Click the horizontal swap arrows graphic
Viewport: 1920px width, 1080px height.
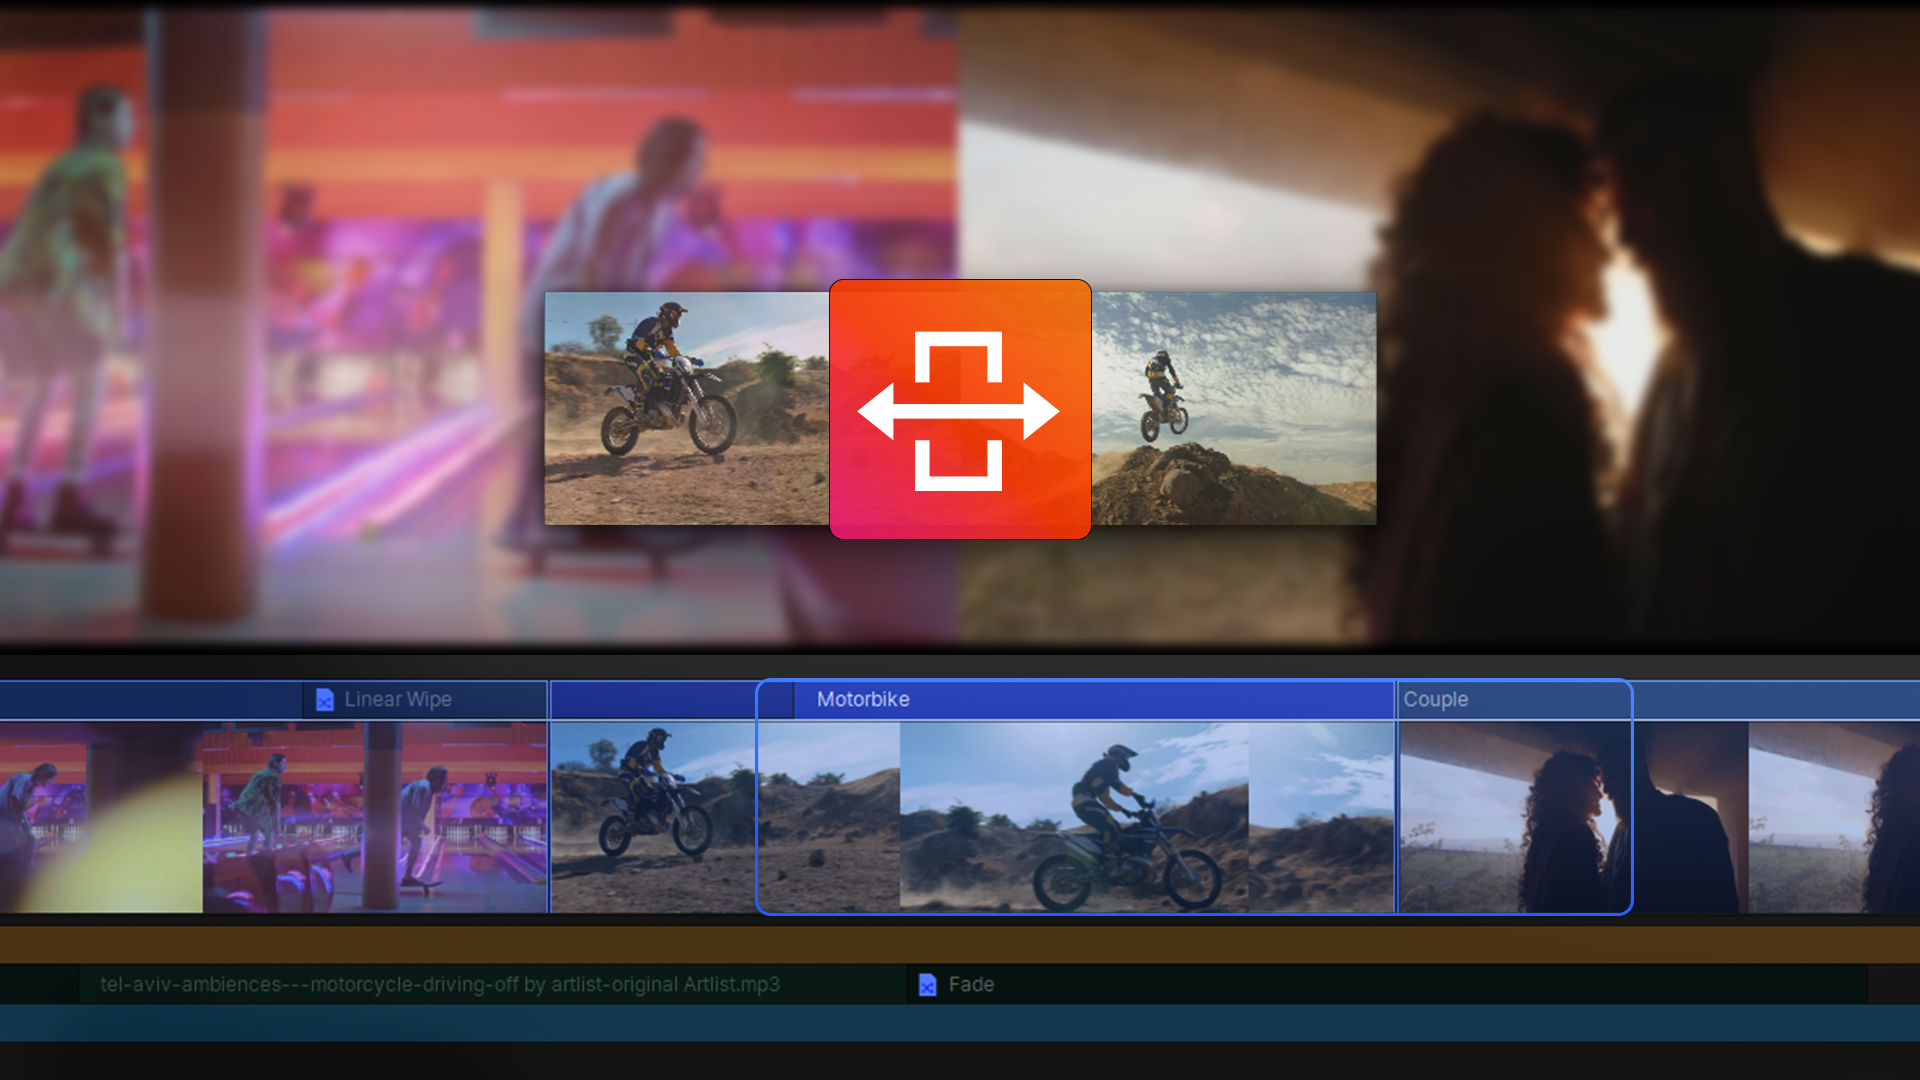pyautogui.click(x=958, y=408)
